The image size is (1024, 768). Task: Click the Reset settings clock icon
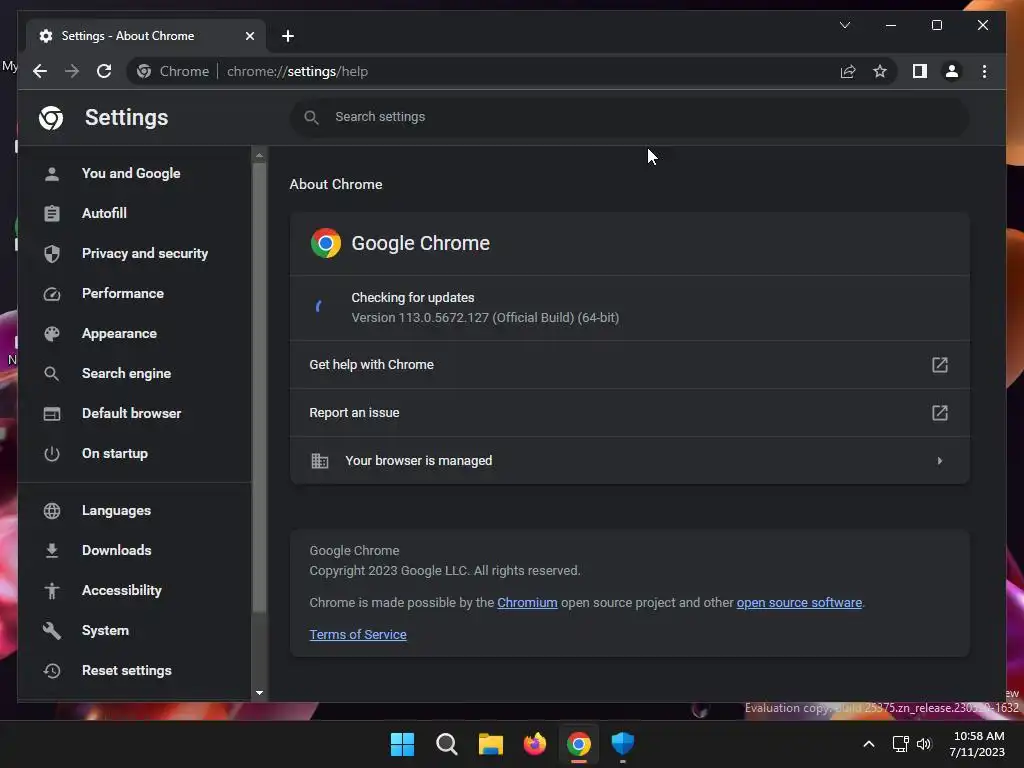pos(52,671)
